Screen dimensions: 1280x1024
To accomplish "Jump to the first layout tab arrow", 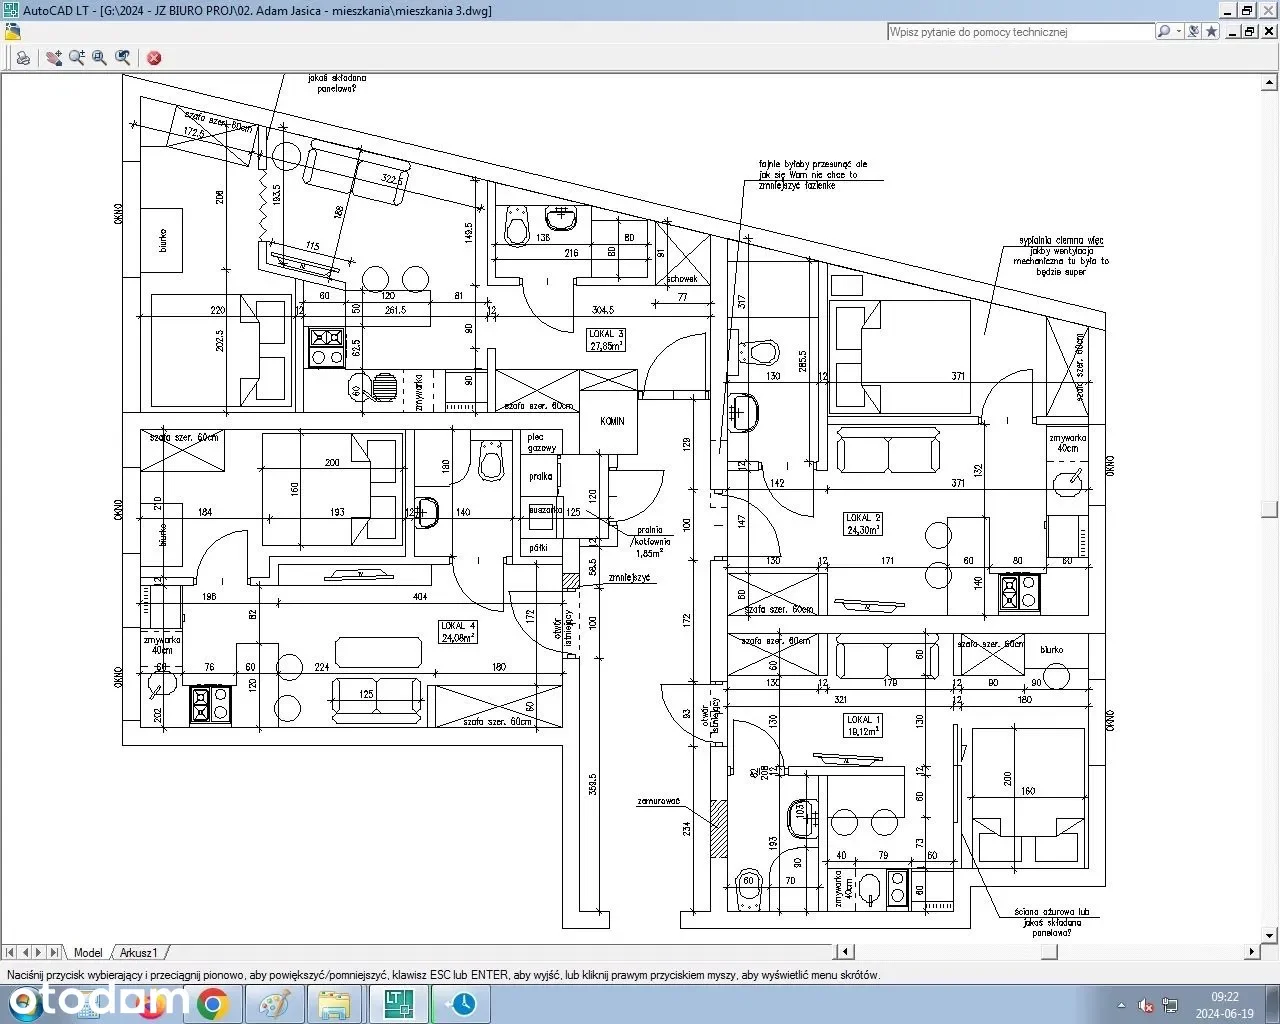I will coord(12,952).
